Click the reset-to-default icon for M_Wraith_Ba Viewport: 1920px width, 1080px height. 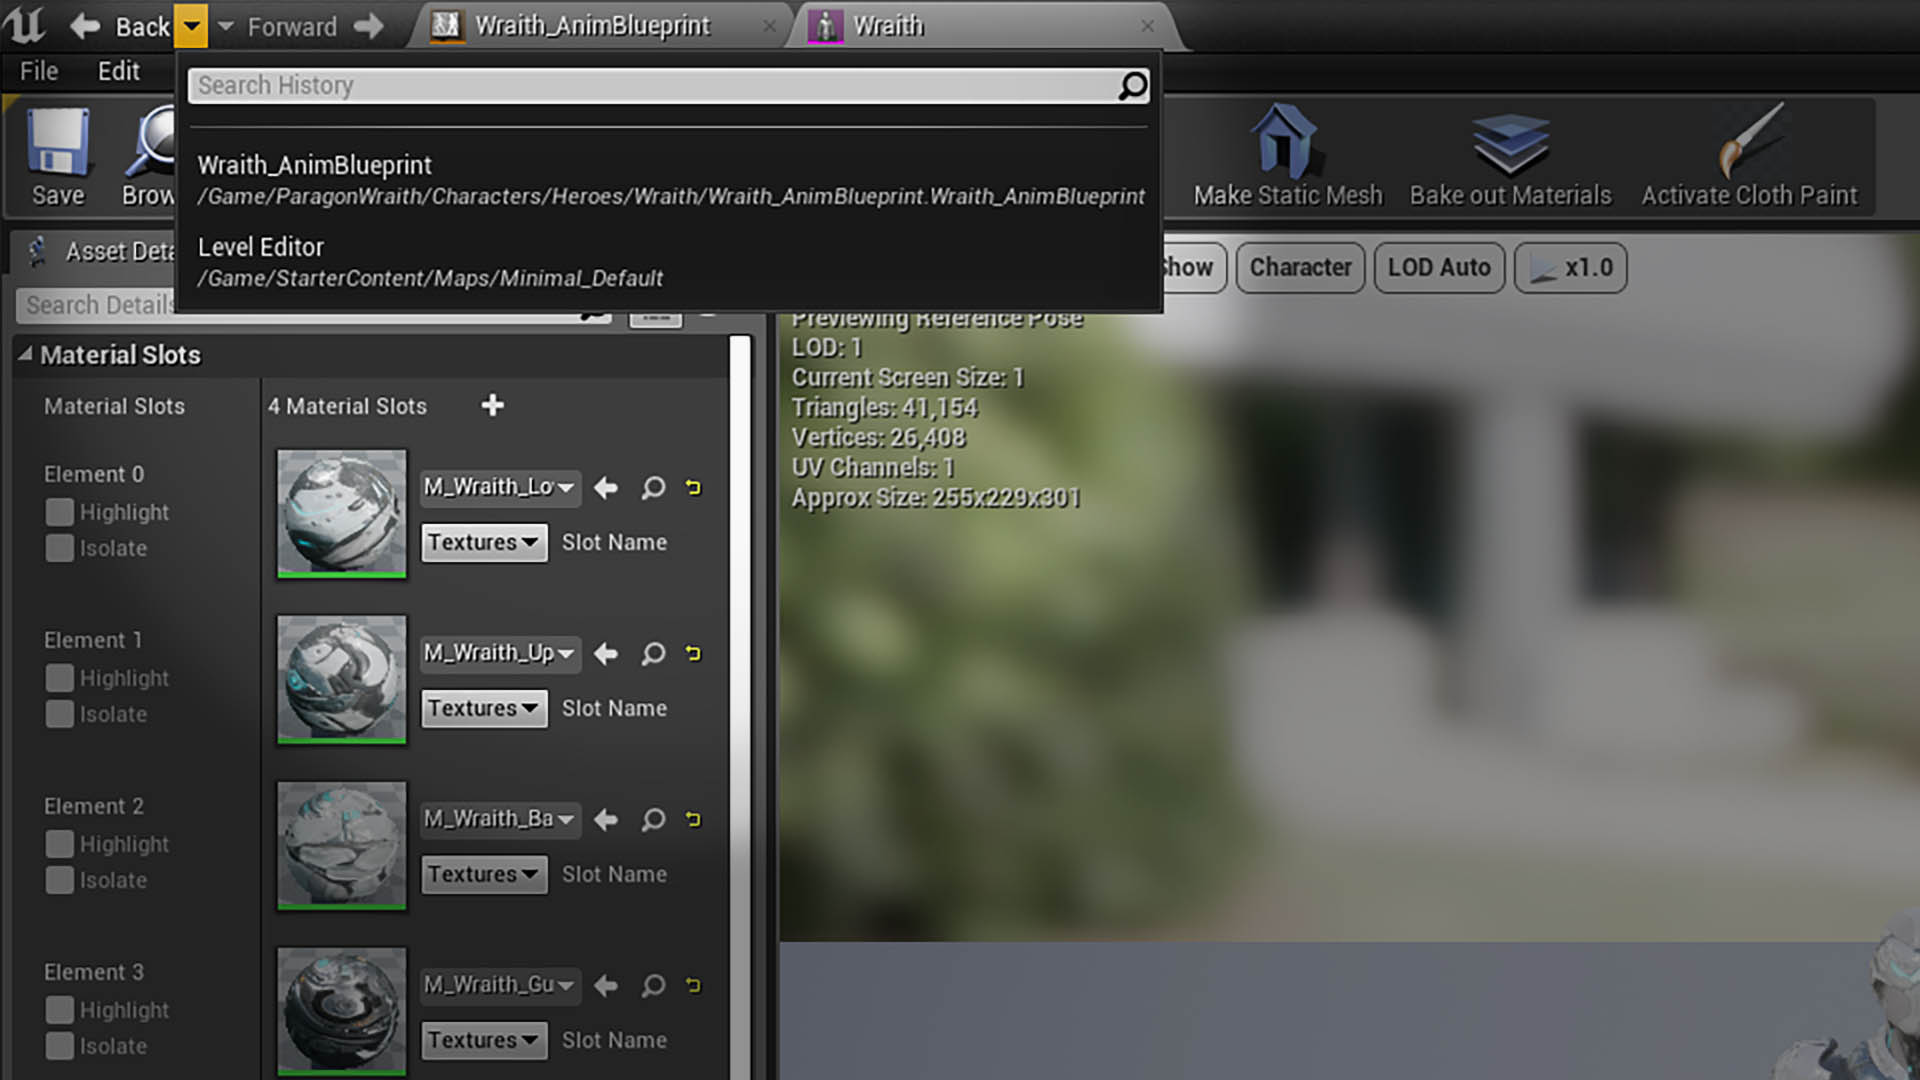pos(694,819)
